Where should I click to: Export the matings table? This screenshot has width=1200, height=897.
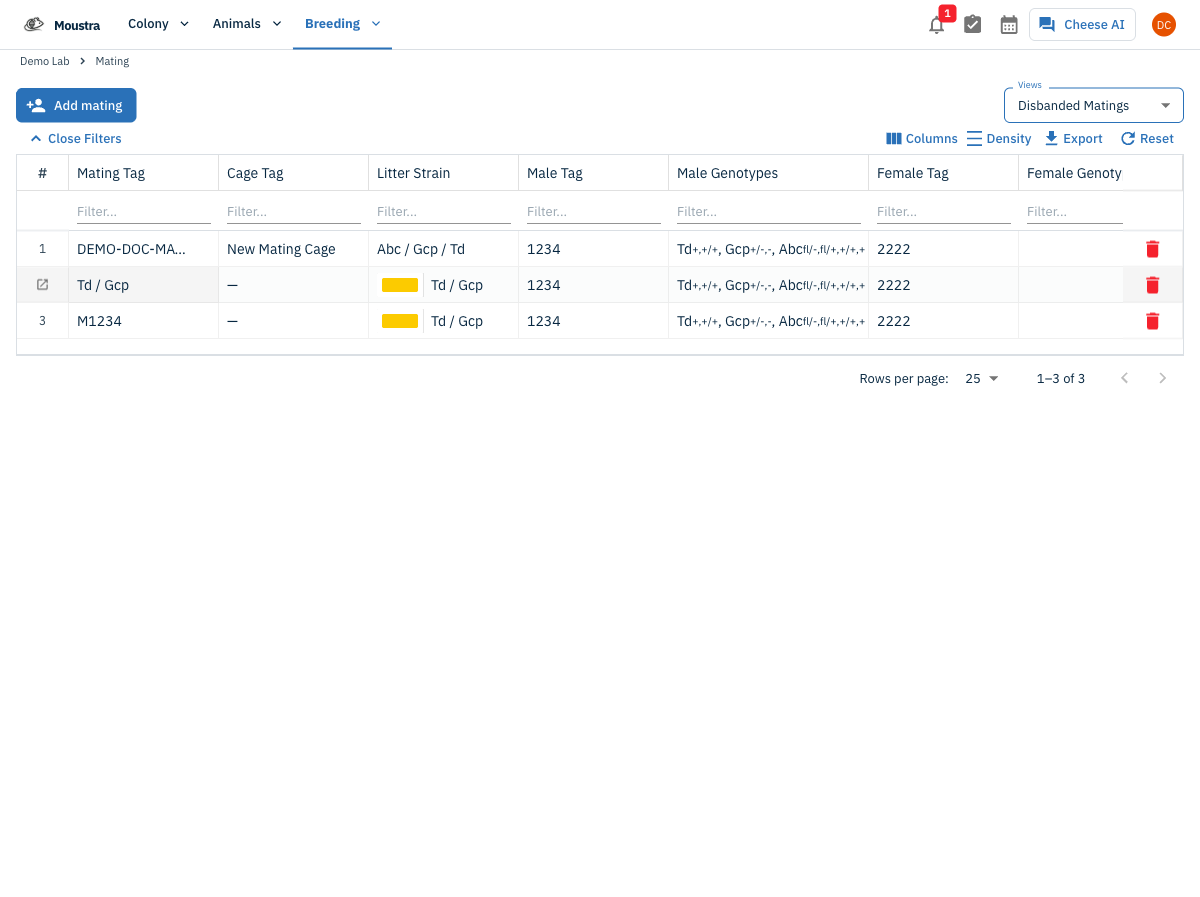1073,139
